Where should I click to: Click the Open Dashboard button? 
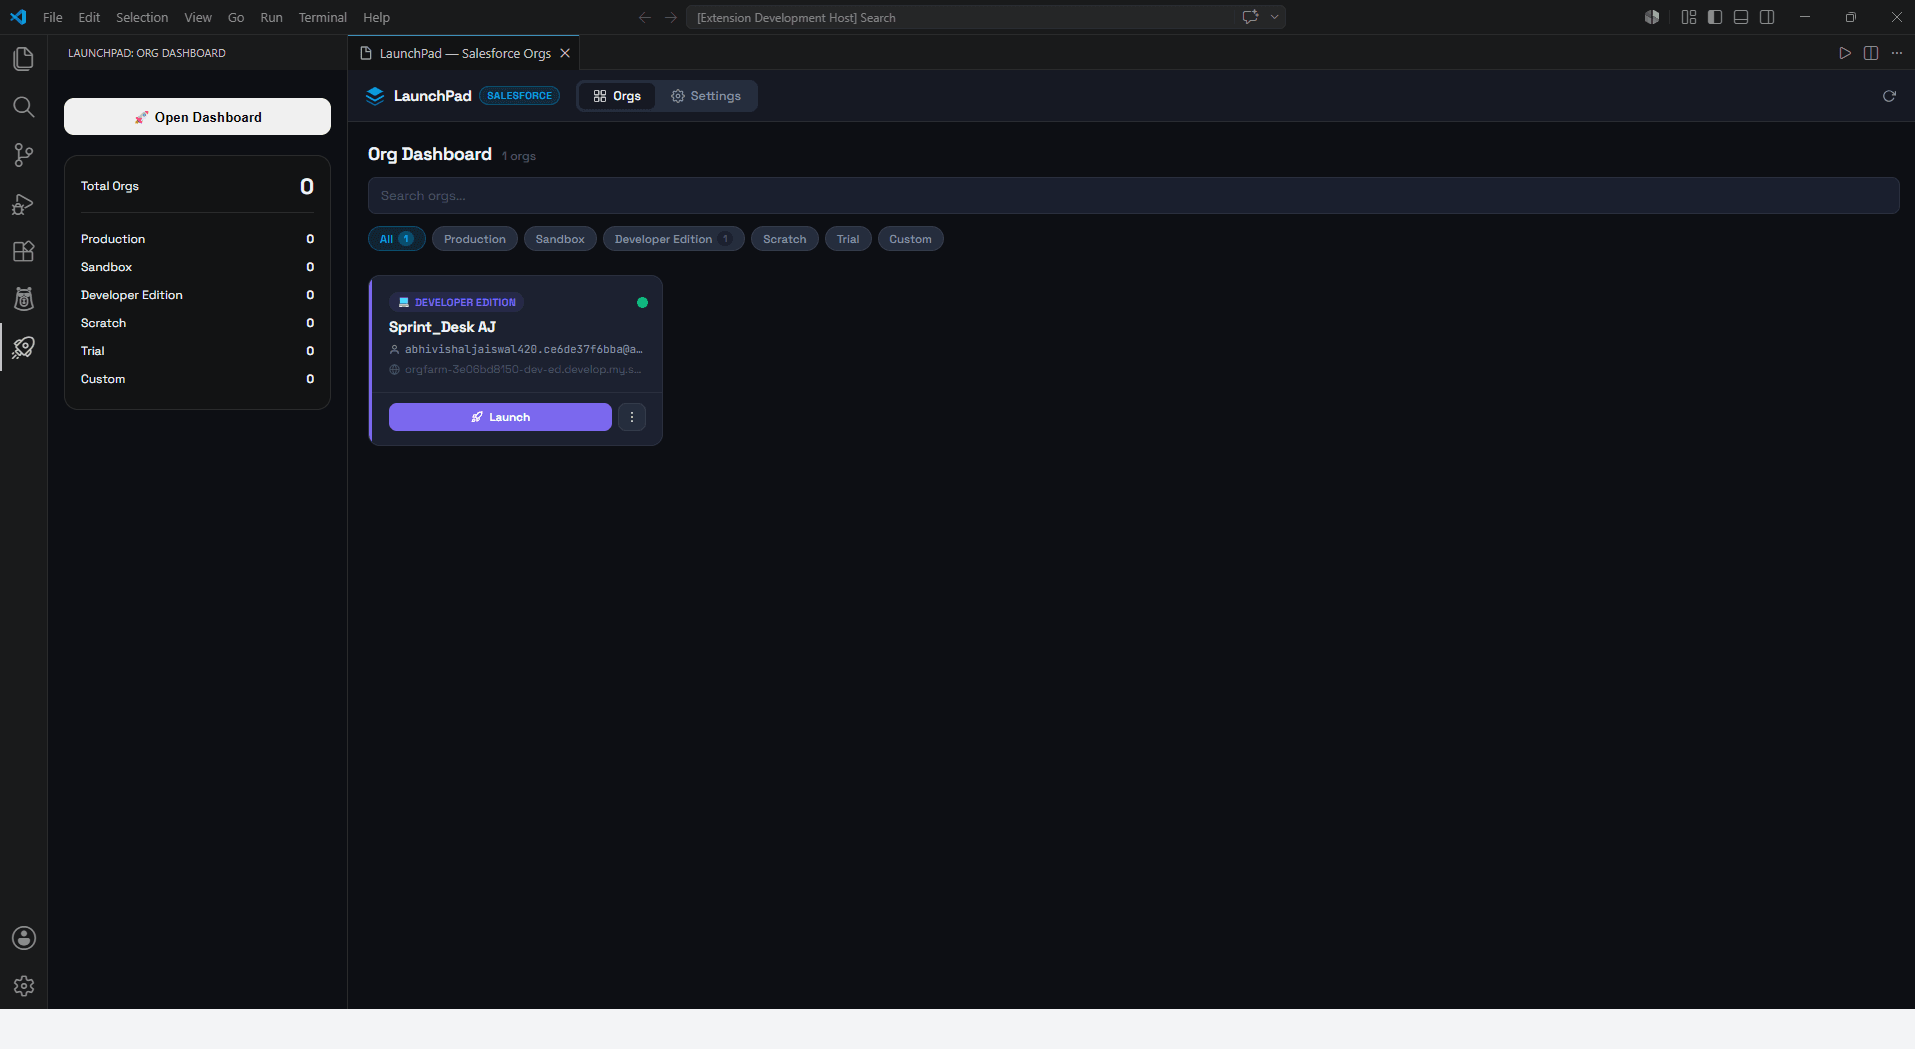click(197, 117)
